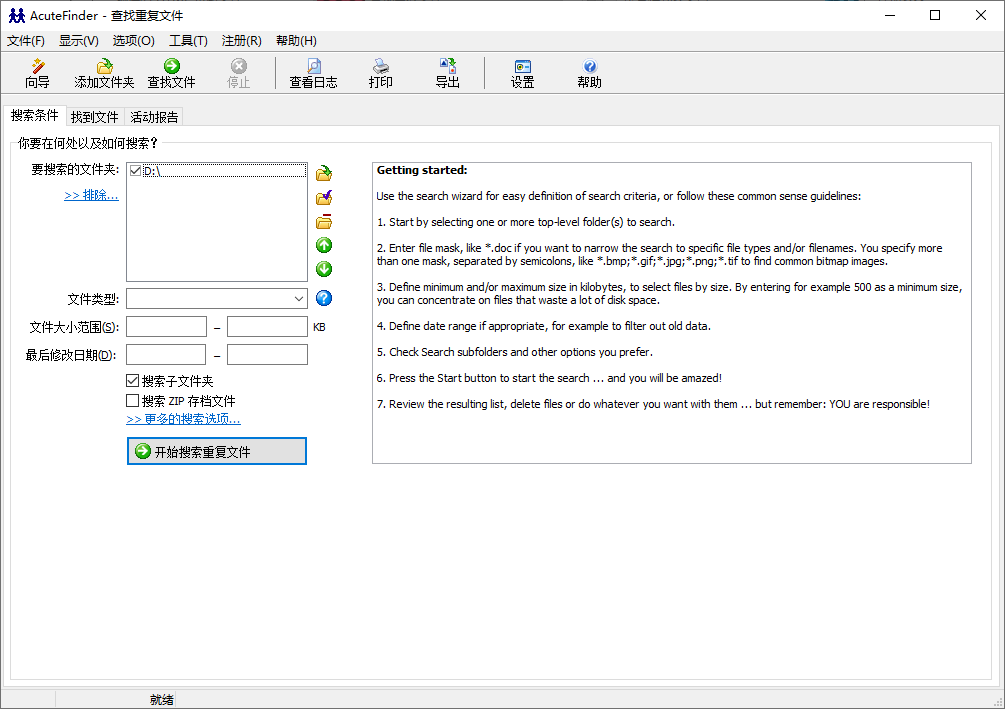Open the 工具(T) menu
Viewport: 1005px width, 709px height.
point(188,41)
